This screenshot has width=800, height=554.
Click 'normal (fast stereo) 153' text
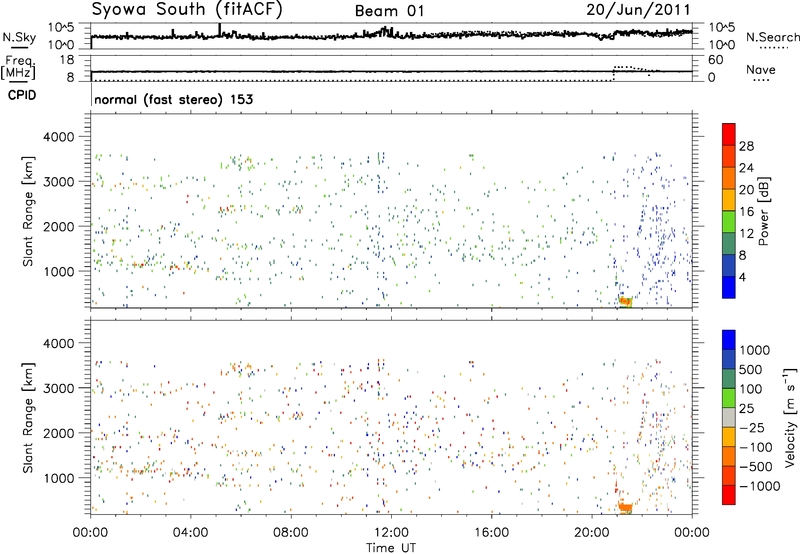click(x=173, y=99)
